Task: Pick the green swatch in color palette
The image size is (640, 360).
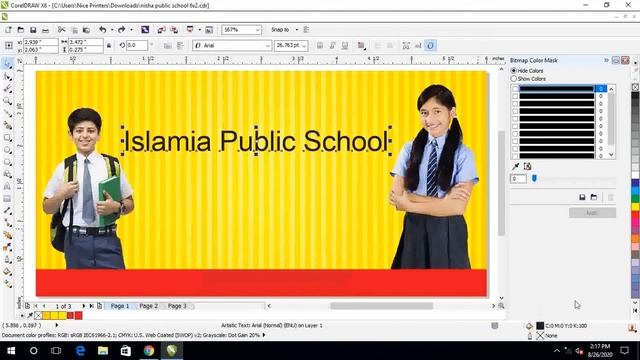Action: [x=636, y=198]
